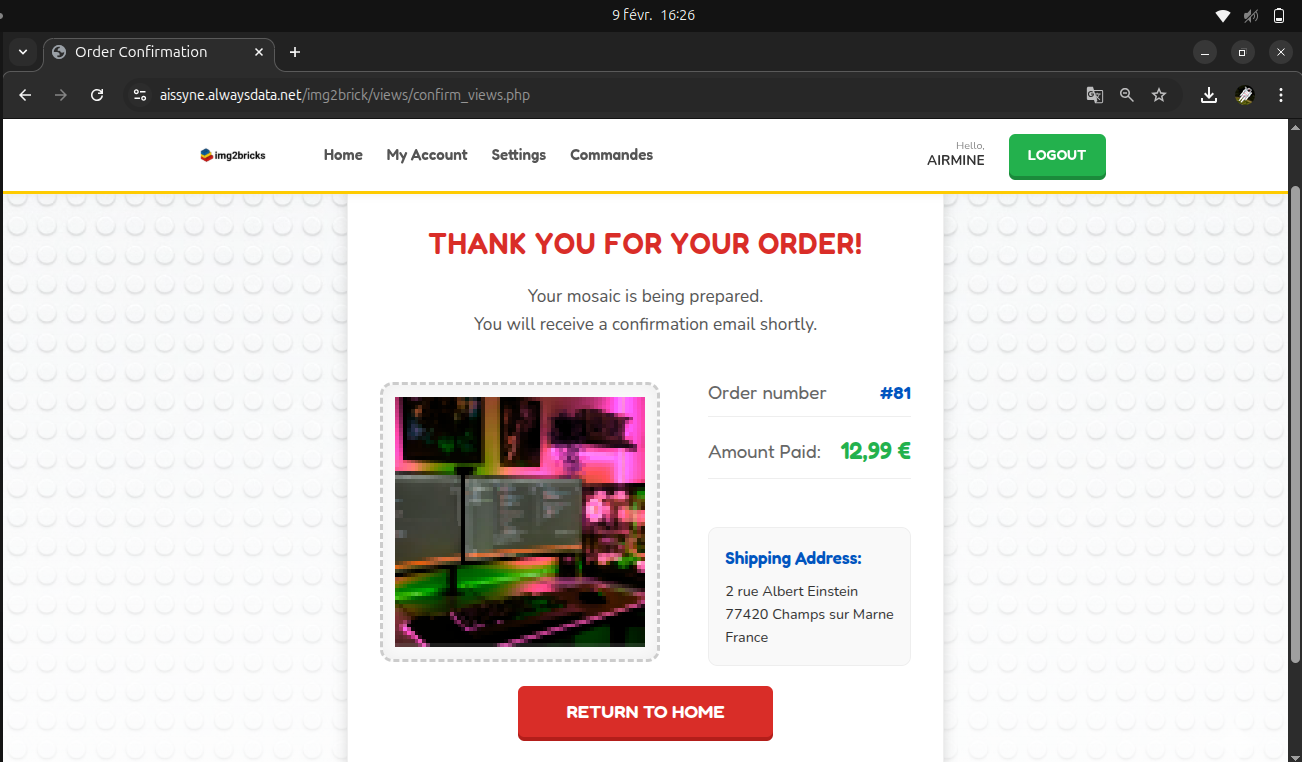Open the browser profile avatar icon
The height and width of the screenshot is (762, 1302).
pyautogui.click(x=1245, y=95)
